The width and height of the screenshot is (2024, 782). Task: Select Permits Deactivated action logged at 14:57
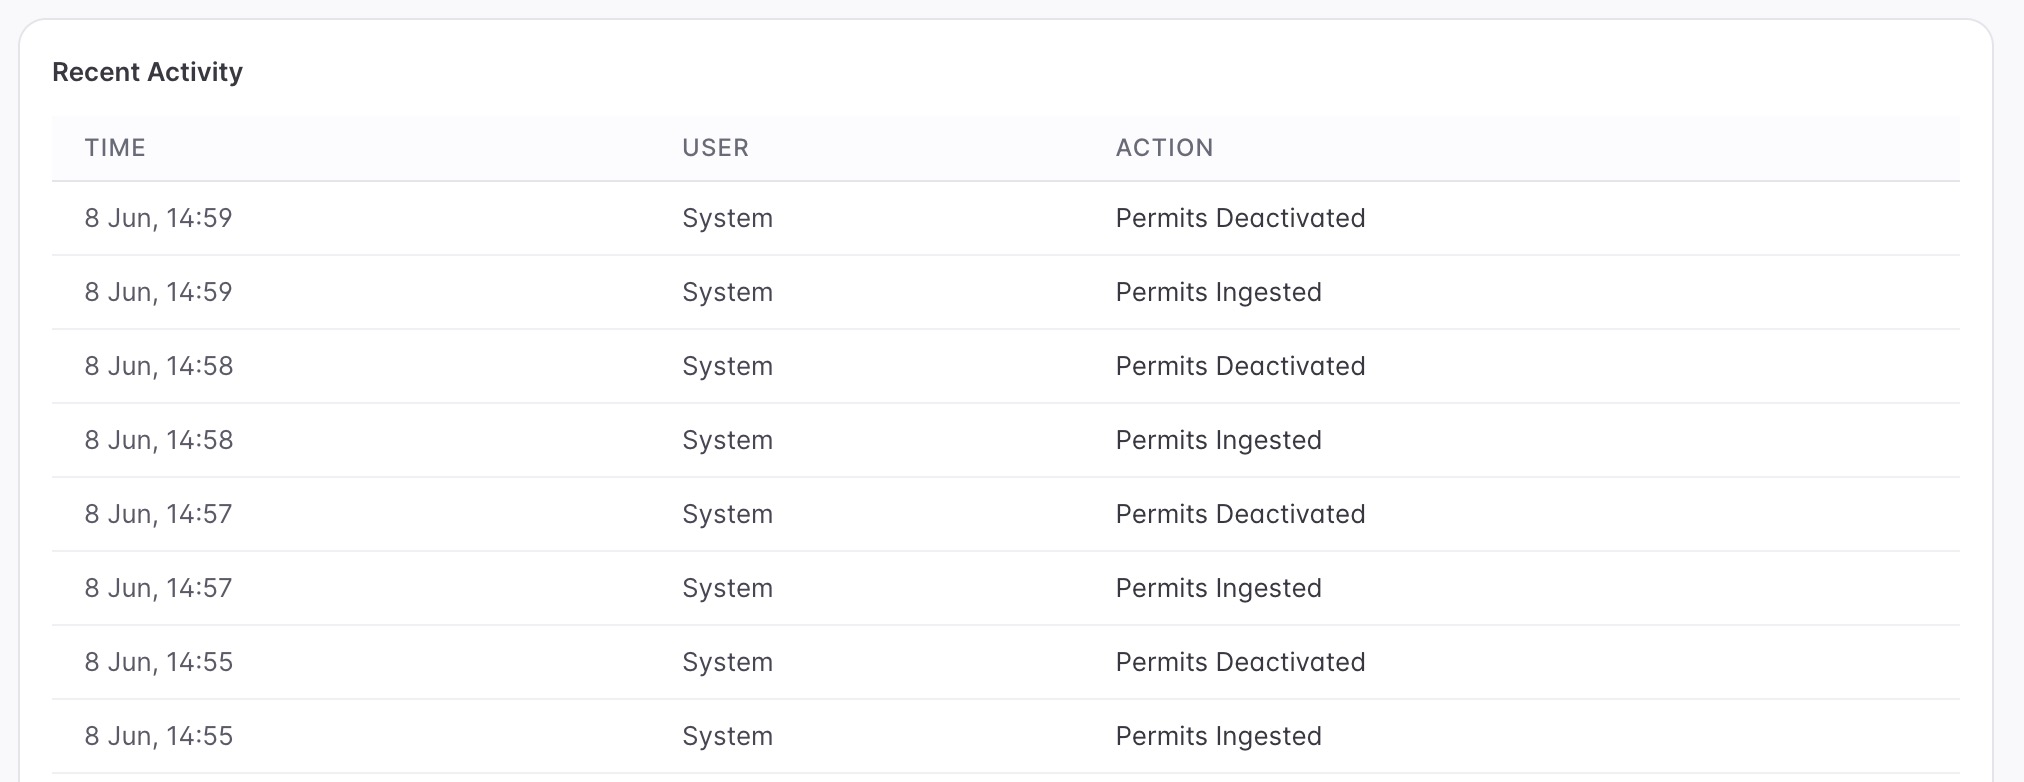pos(1240,514)
